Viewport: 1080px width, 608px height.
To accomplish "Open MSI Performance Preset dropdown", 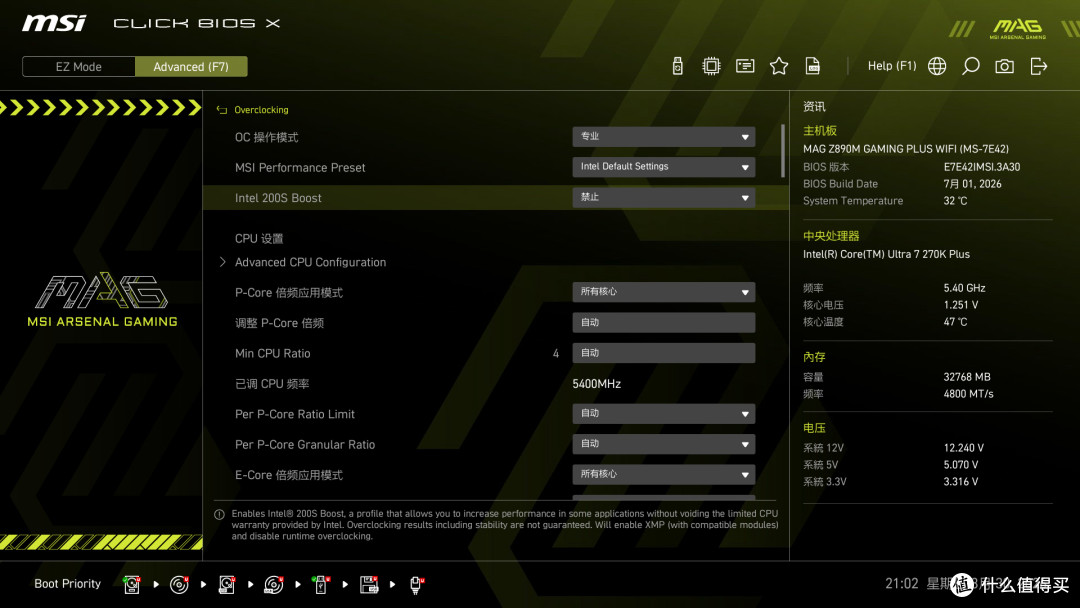I will (663, 167).
